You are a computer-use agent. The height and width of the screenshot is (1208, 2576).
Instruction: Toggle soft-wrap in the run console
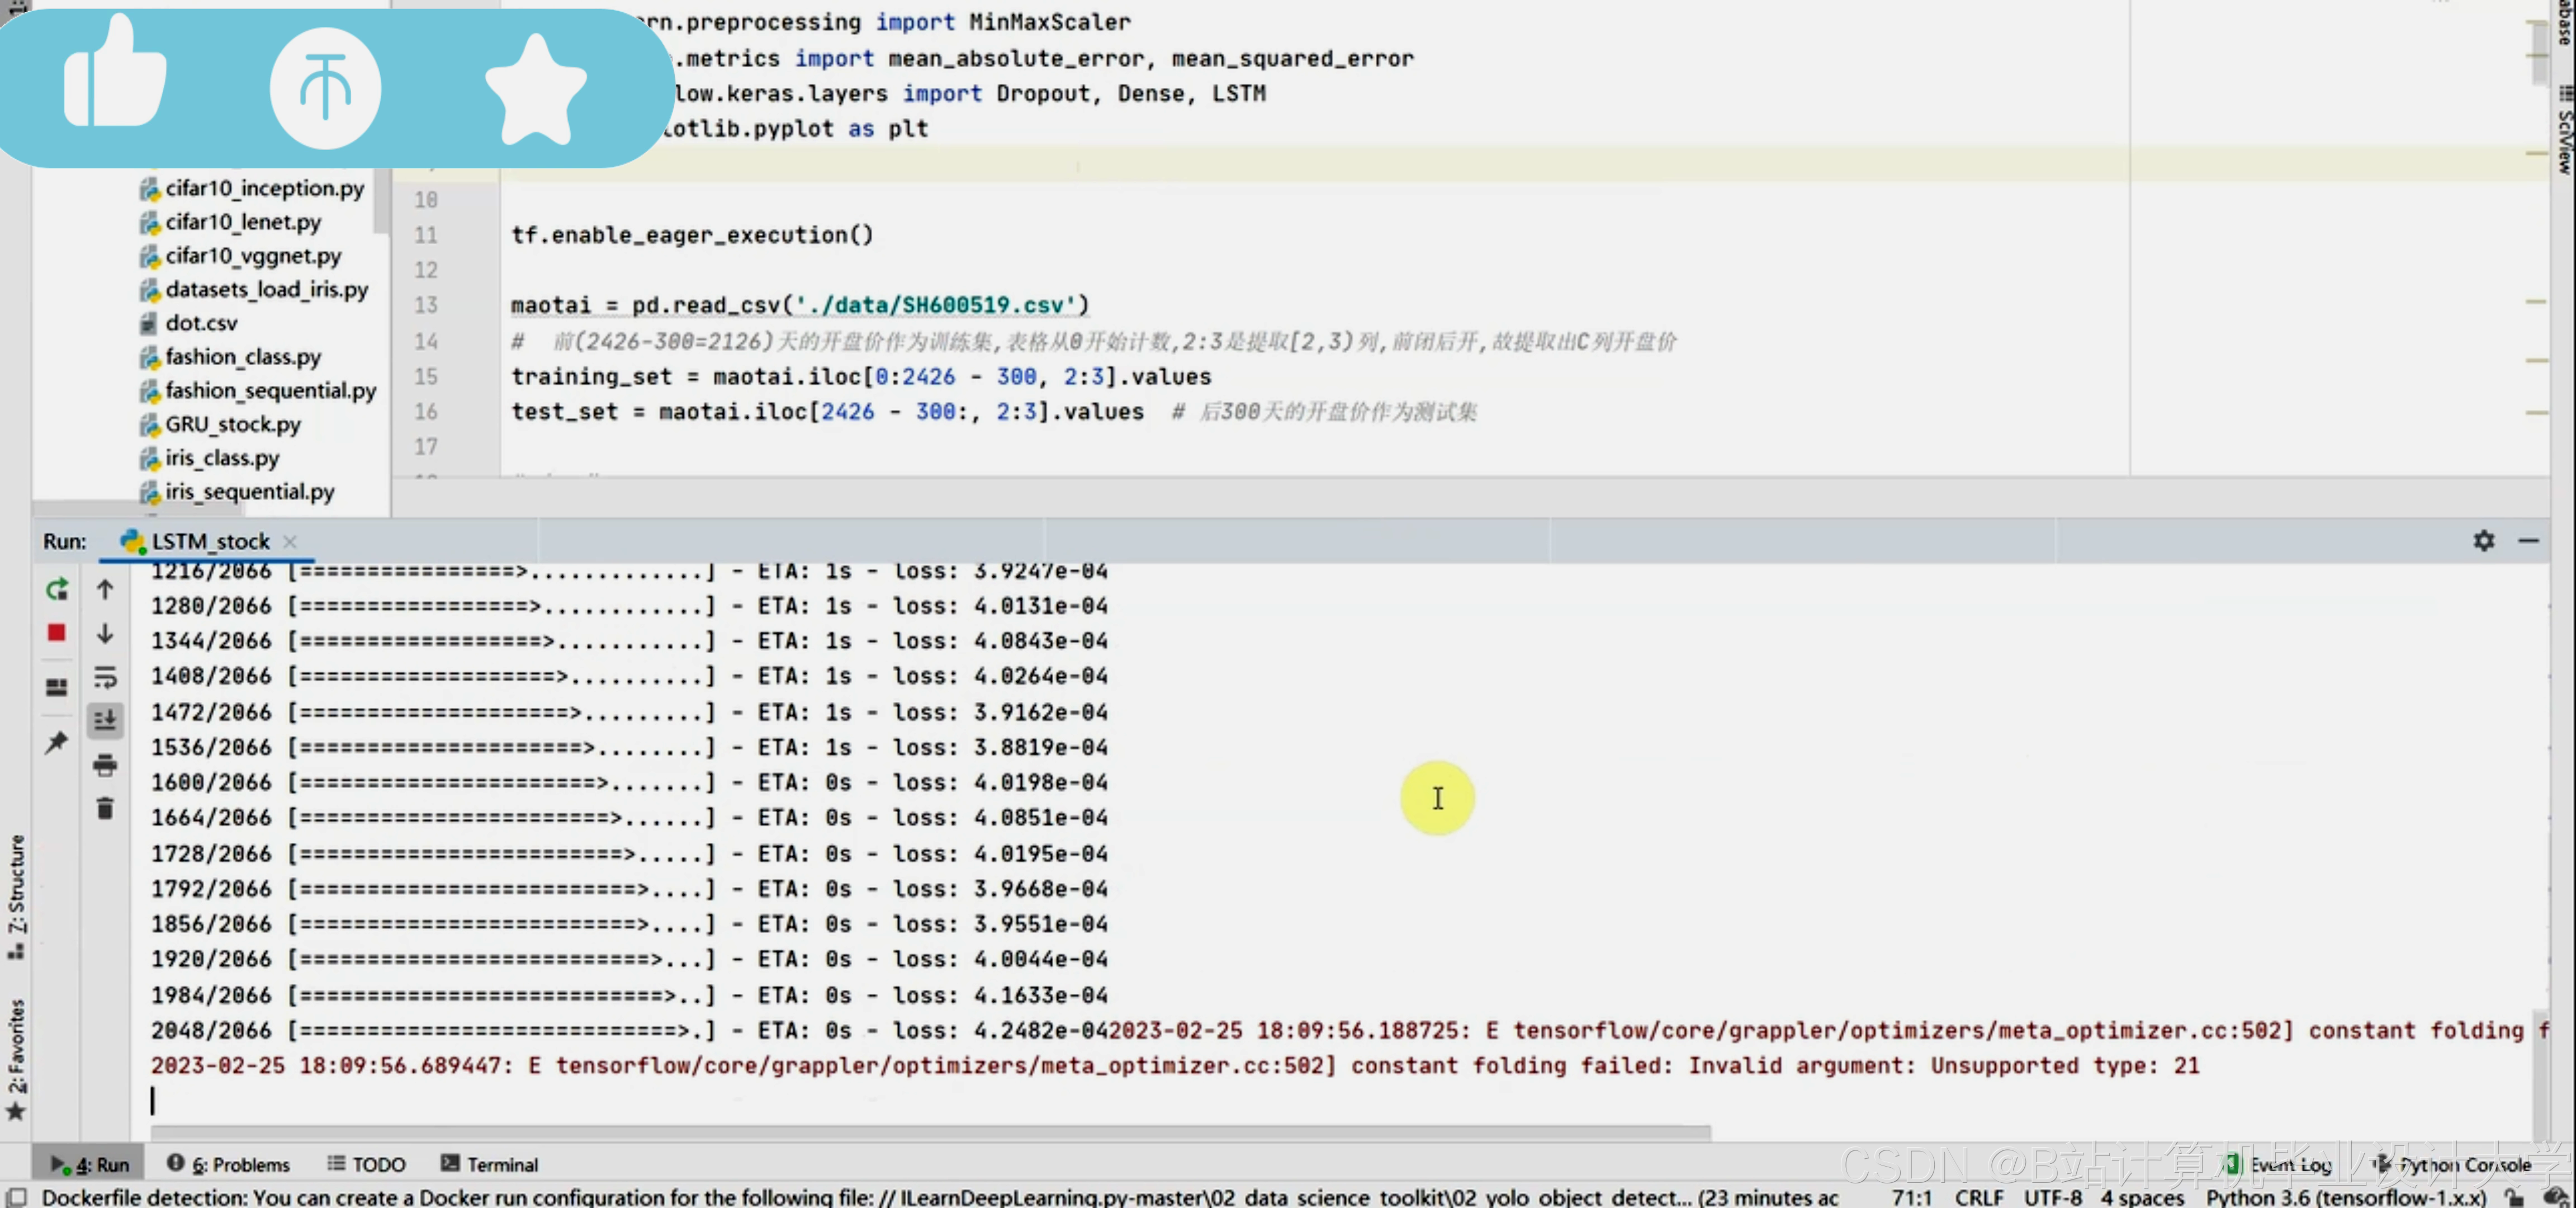point(105,677)
